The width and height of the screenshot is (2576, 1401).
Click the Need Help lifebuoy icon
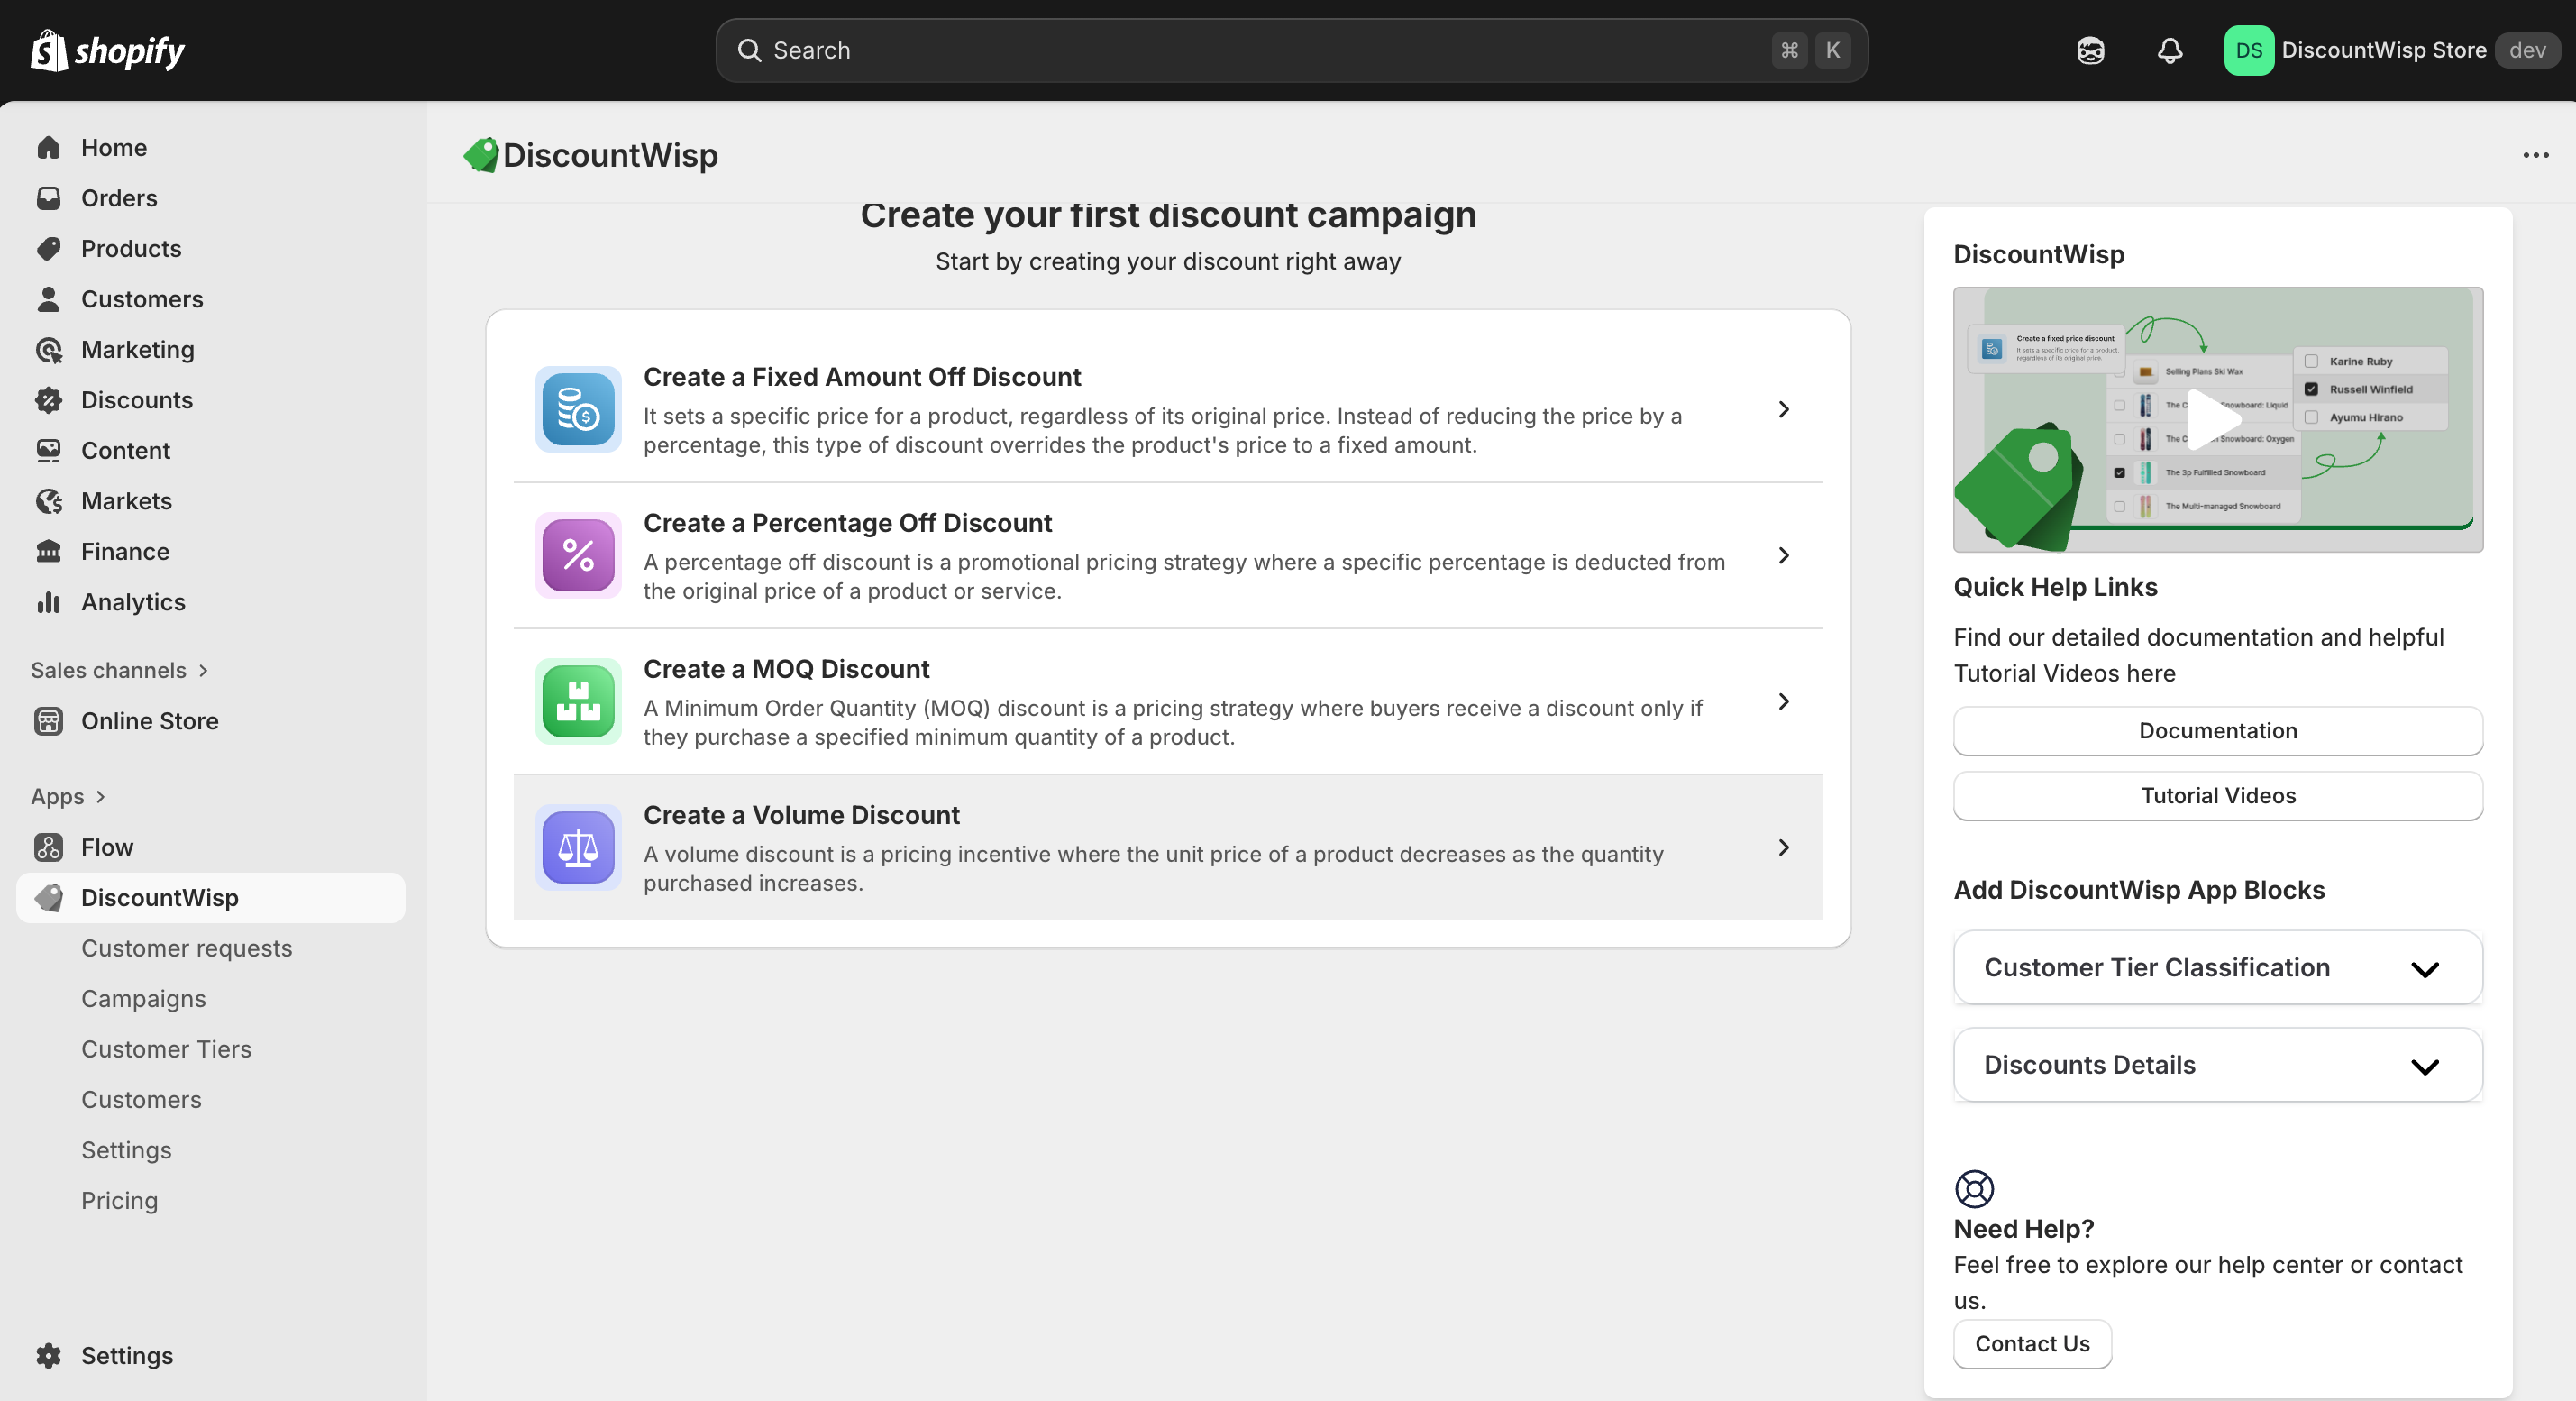pos(1974,1188)
